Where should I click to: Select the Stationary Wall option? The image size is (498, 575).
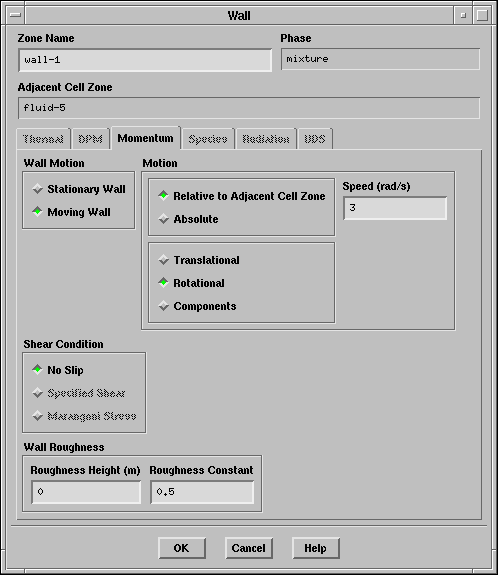79,189
